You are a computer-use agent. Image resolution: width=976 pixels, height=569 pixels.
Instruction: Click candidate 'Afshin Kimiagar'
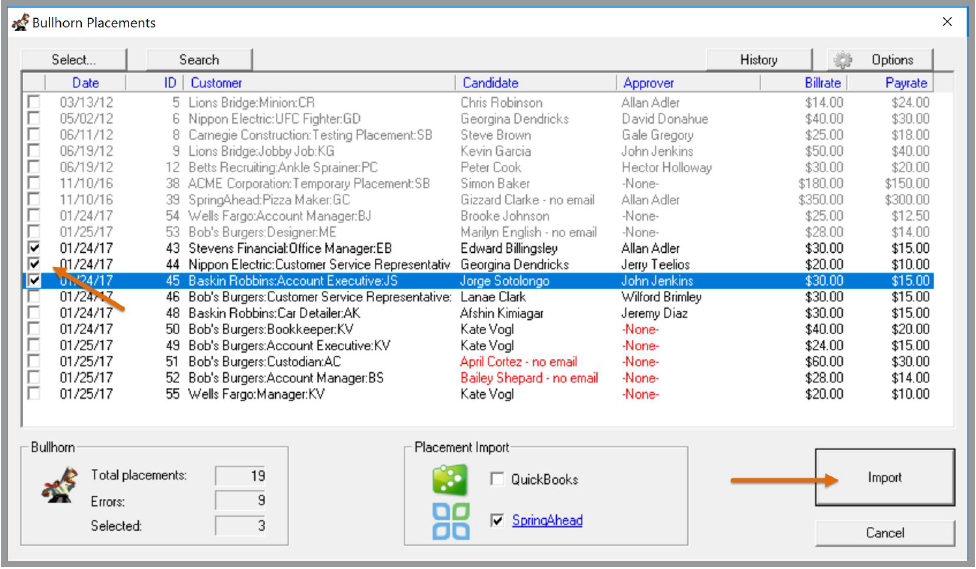502,313
